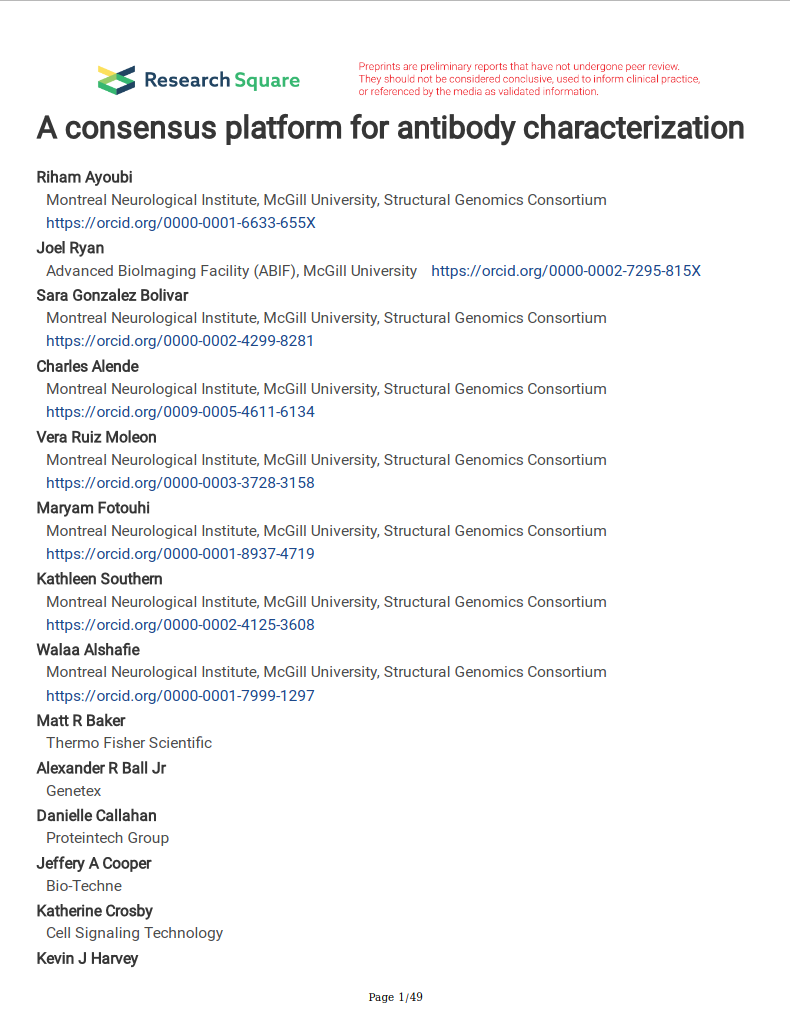
Task: Click the Cell Signaling Technology affiliation
Action: (x=134, y=933)
